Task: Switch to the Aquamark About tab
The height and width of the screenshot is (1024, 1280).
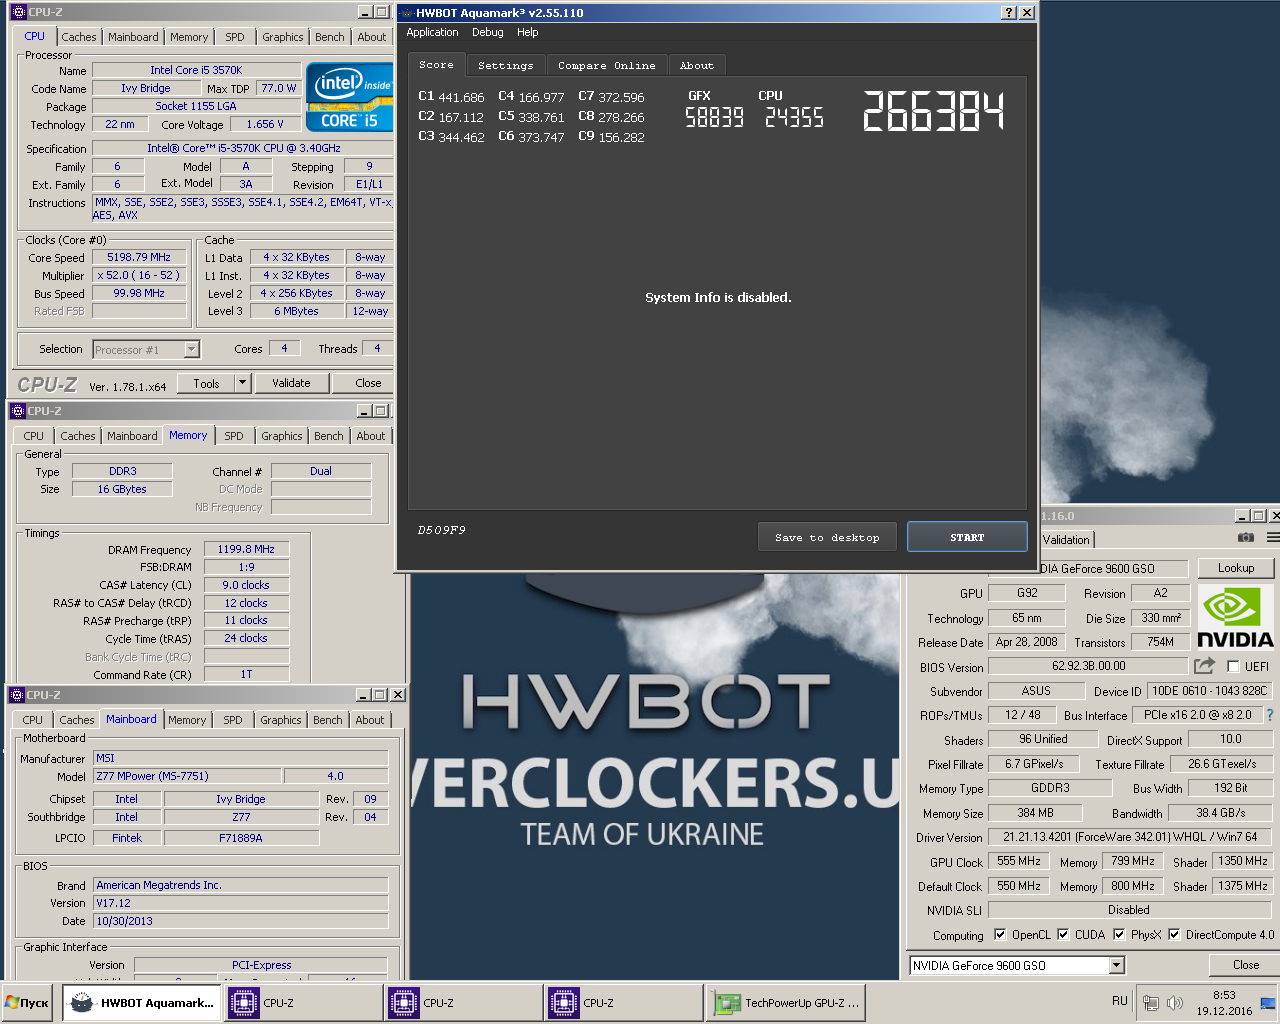Action: [697, 66]
